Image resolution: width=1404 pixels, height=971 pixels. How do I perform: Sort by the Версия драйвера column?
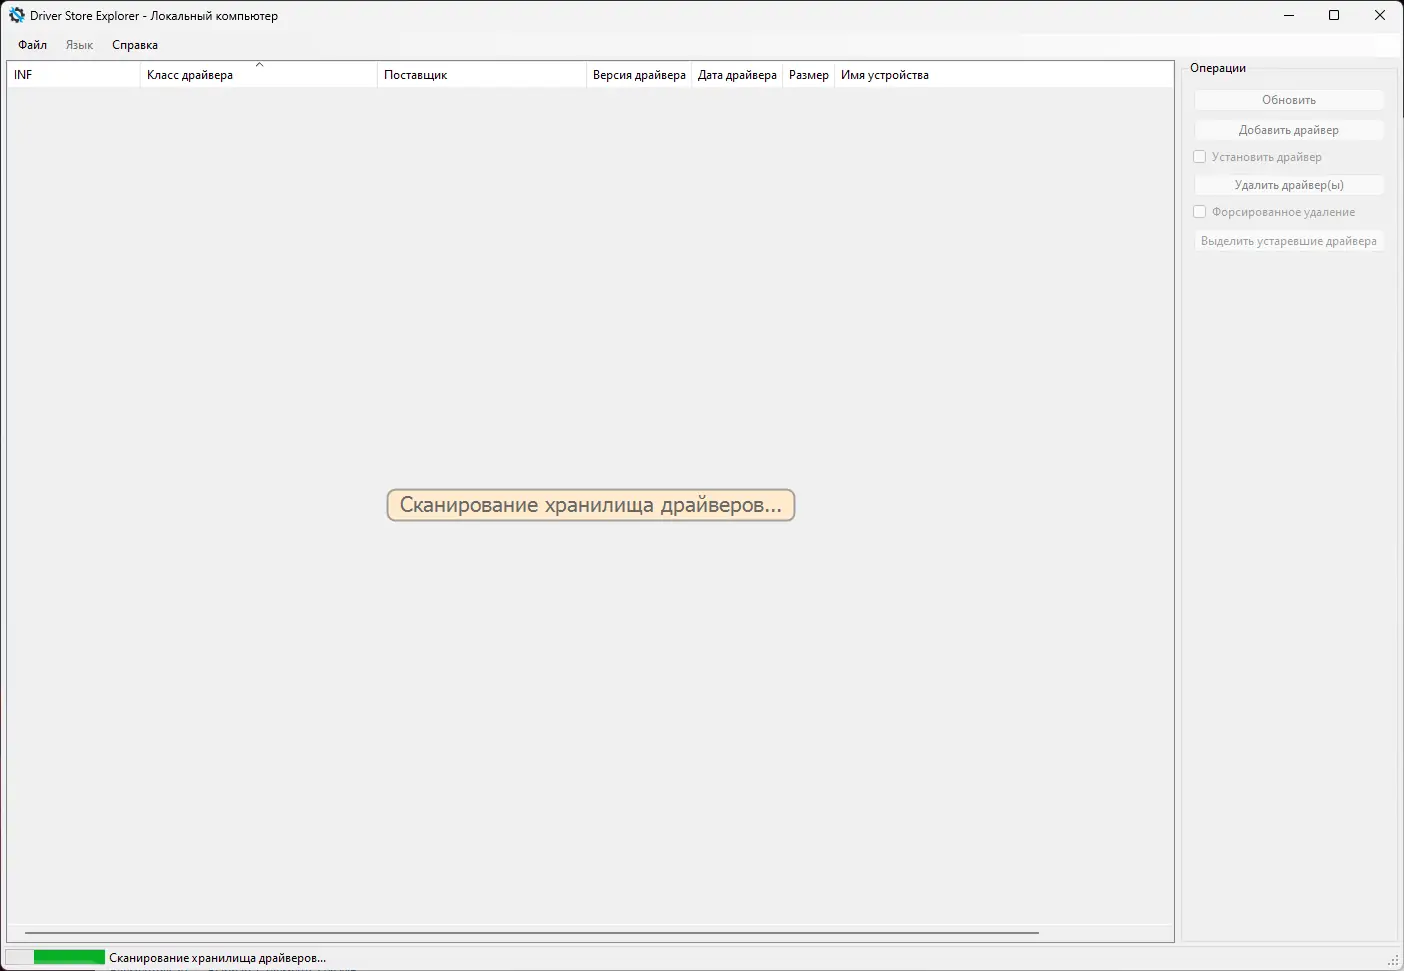pyautogui.click(x=639, y=74)
